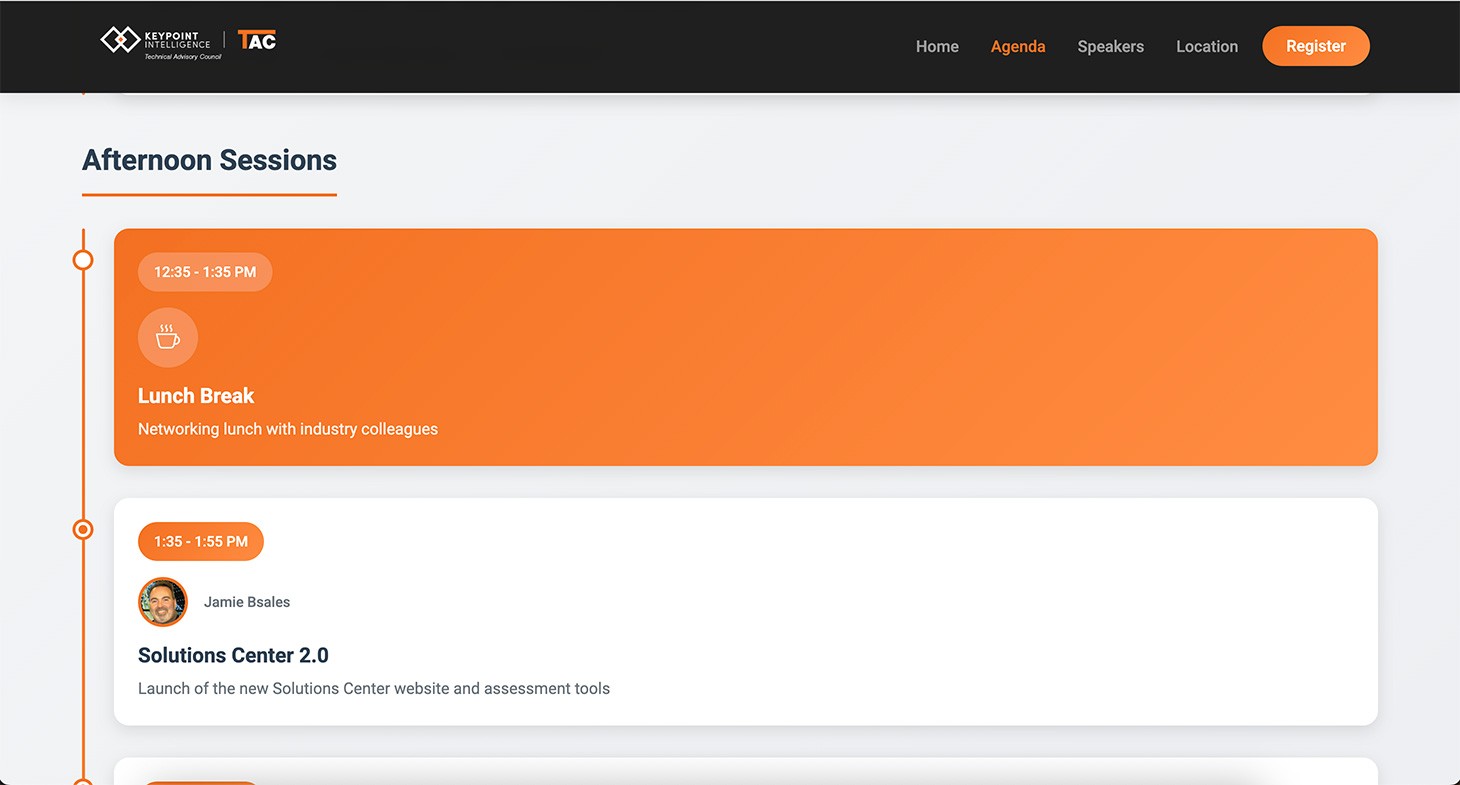Click the timeline marker beside Lunch Break
This screenshot has height=785, width=1460.
[x=83, y=260]
